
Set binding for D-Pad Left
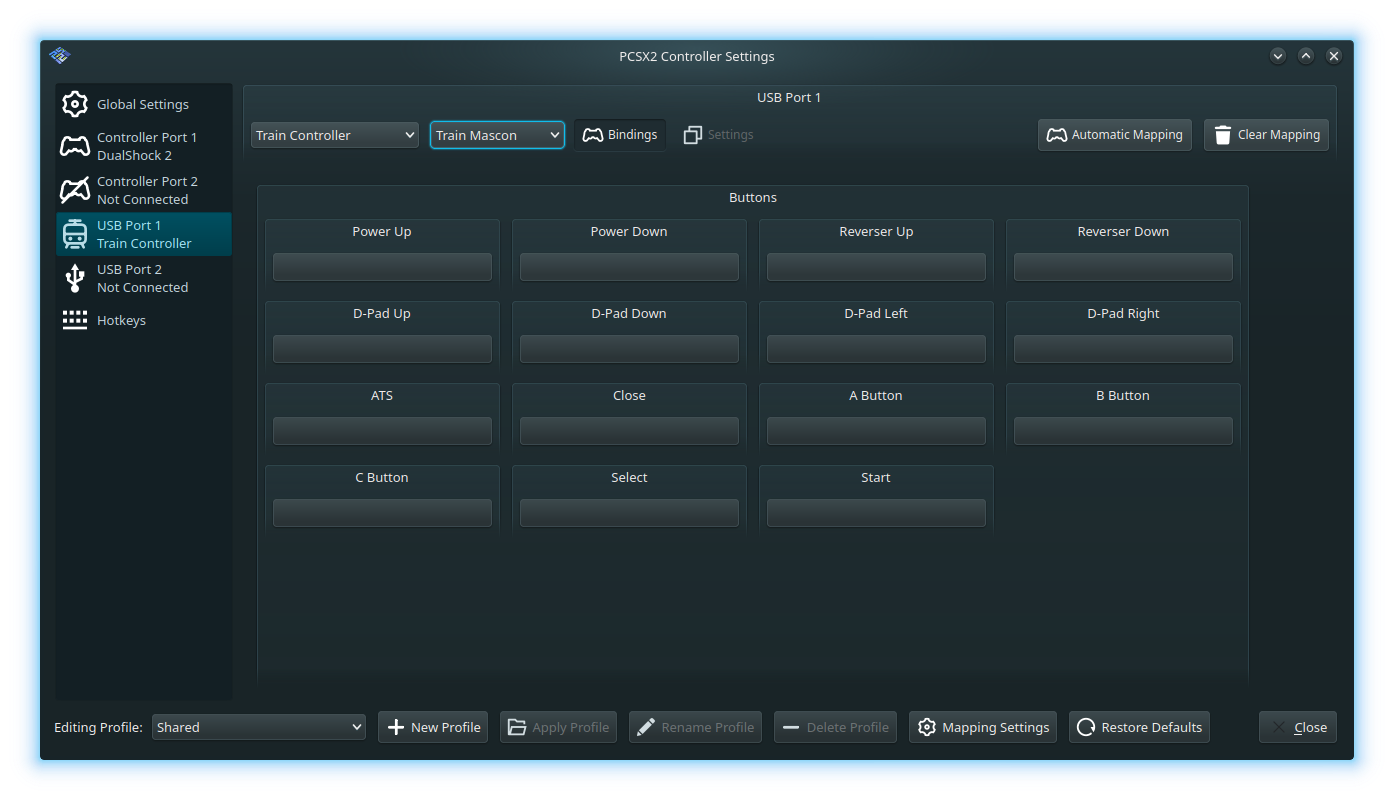coord(876,349)
